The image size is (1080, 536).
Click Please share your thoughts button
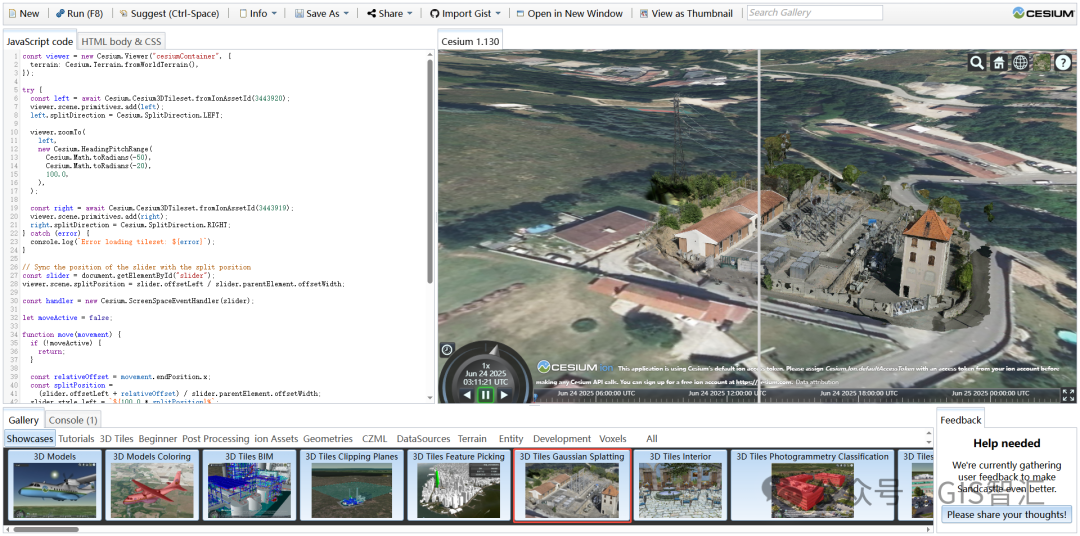click(1007, 514)
